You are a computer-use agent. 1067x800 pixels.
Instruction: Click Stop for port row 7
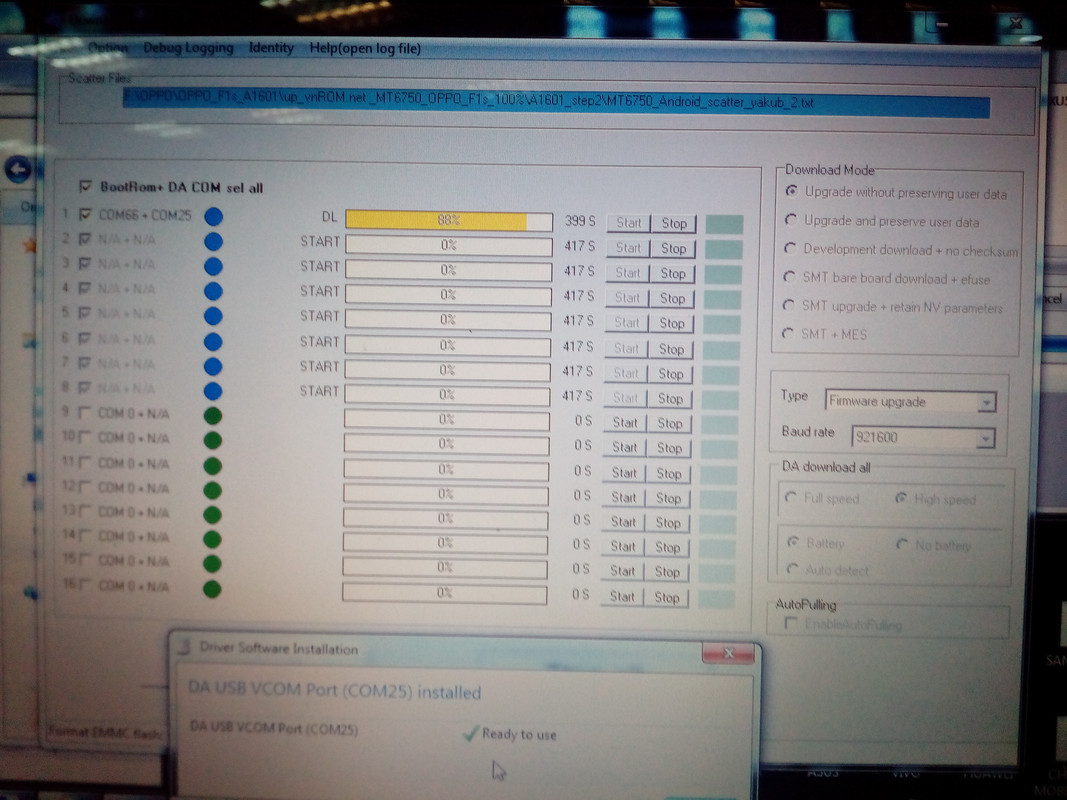coord(670,373)
